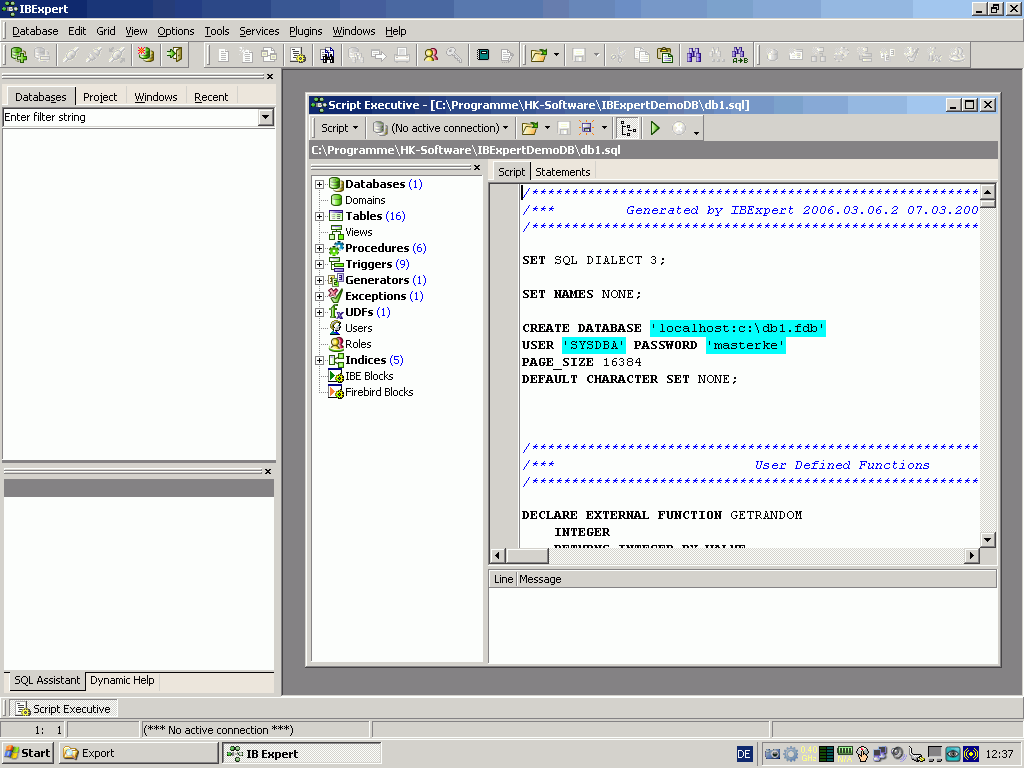Screen dimensions: 1024x768
Task: Expand the Generators (1) tree node
Action: point(319,280)
